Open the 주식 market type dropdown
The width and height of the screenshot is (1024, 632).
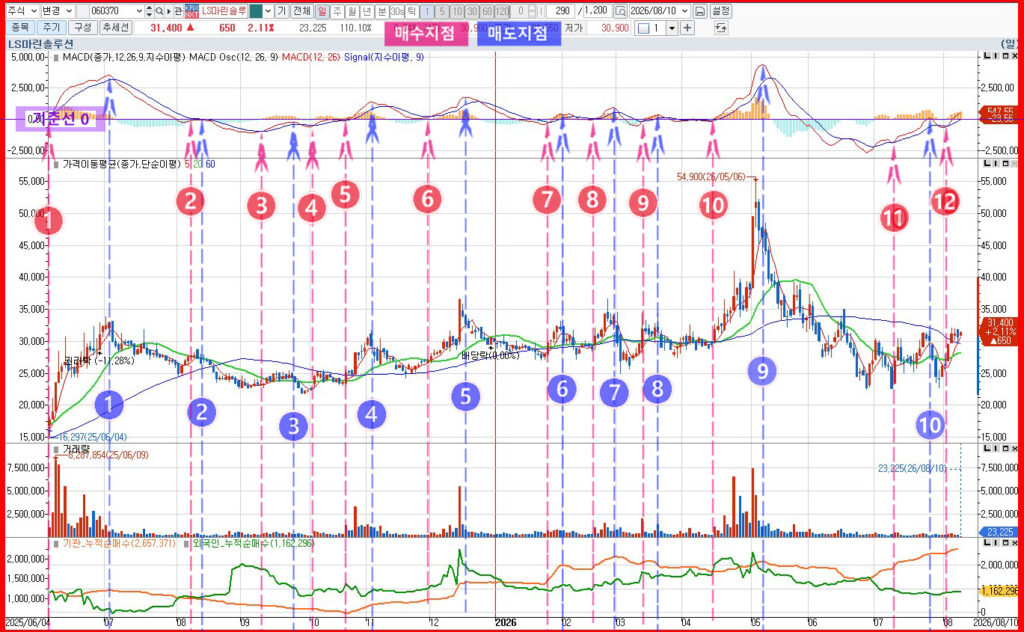tap(22, 11)
